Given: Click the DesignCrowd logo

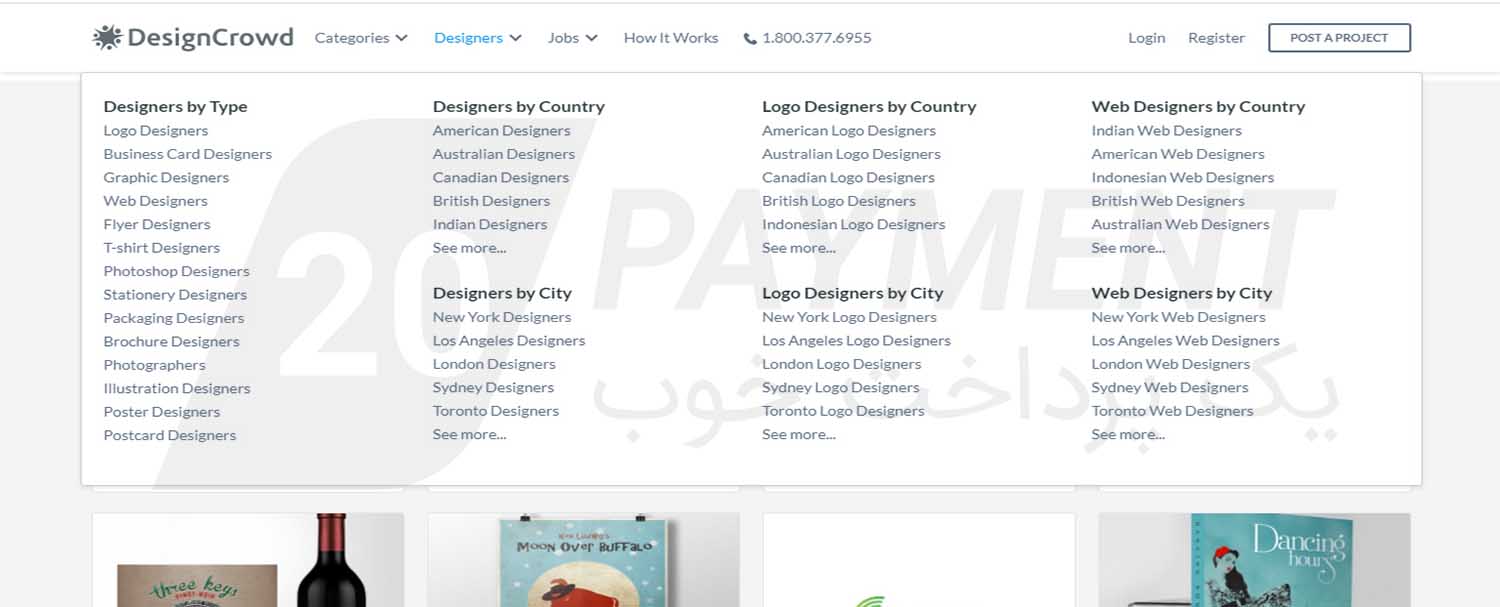Looking at the screenshot, I should (x=193, y=38).
